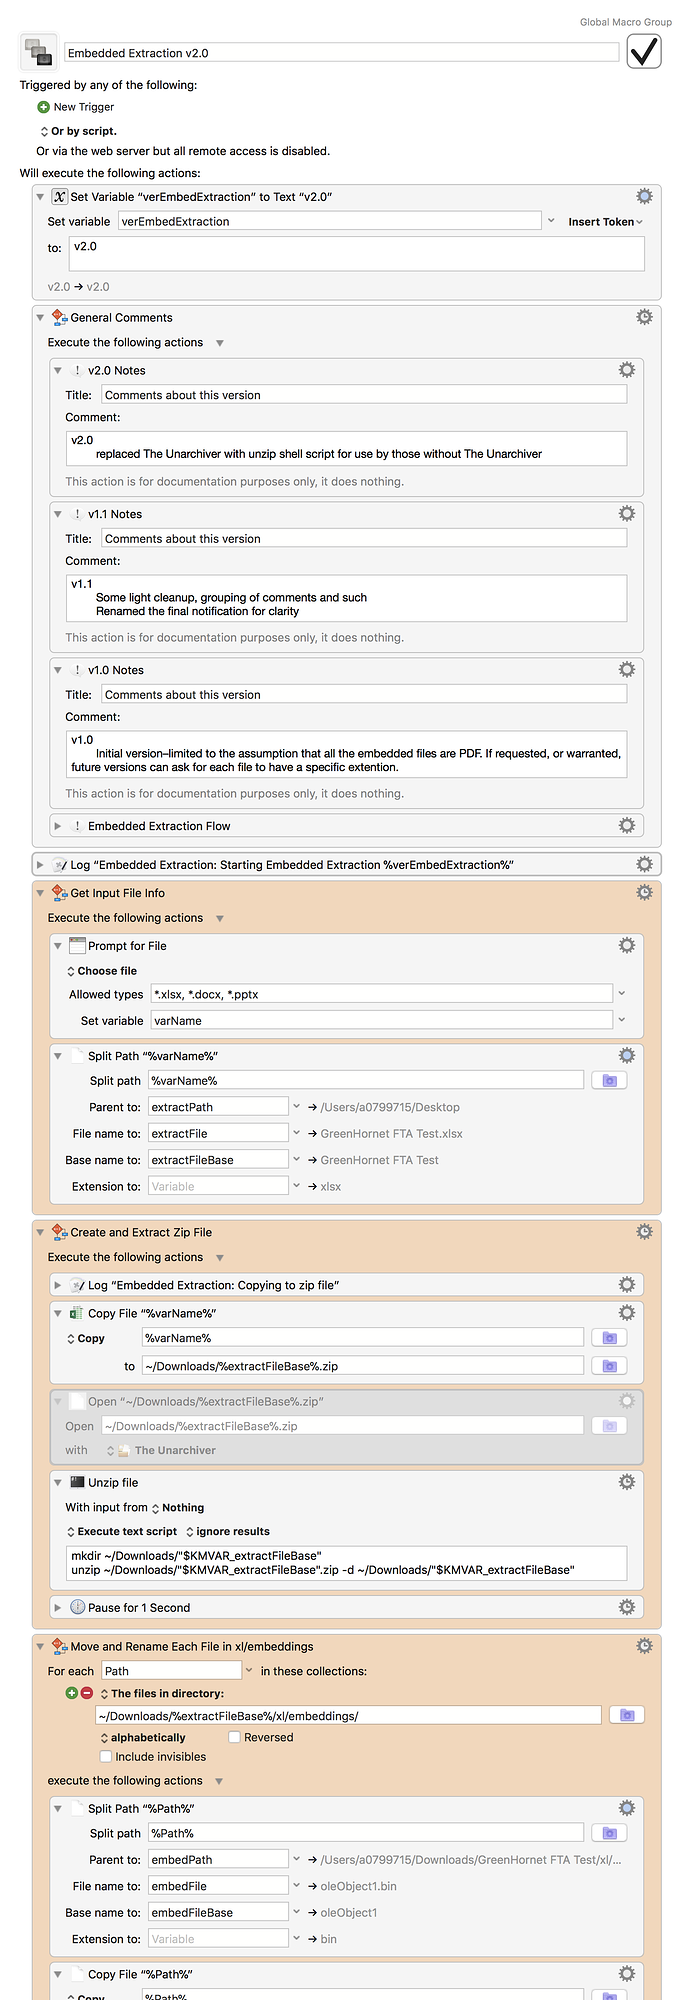Remove collection with red minus icon
This screenshot has width=690, height=2000.
(87, 1693)
